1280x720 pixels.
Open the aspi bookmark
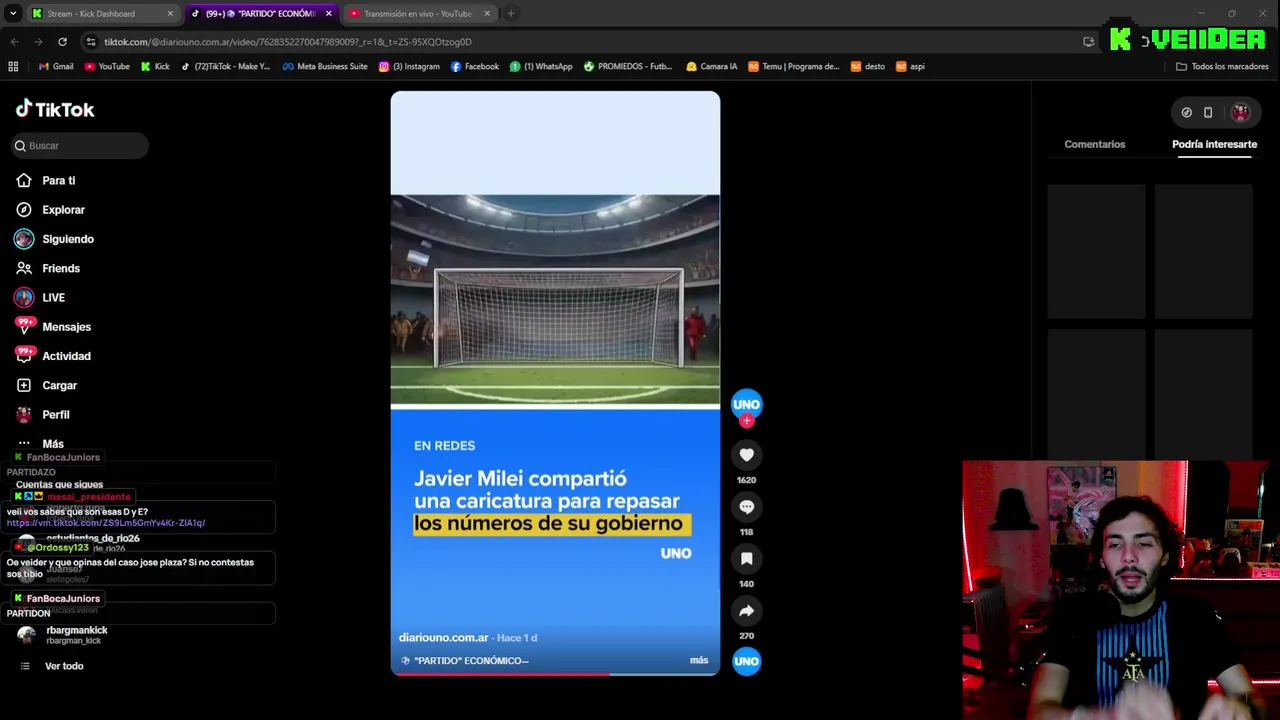910,66
